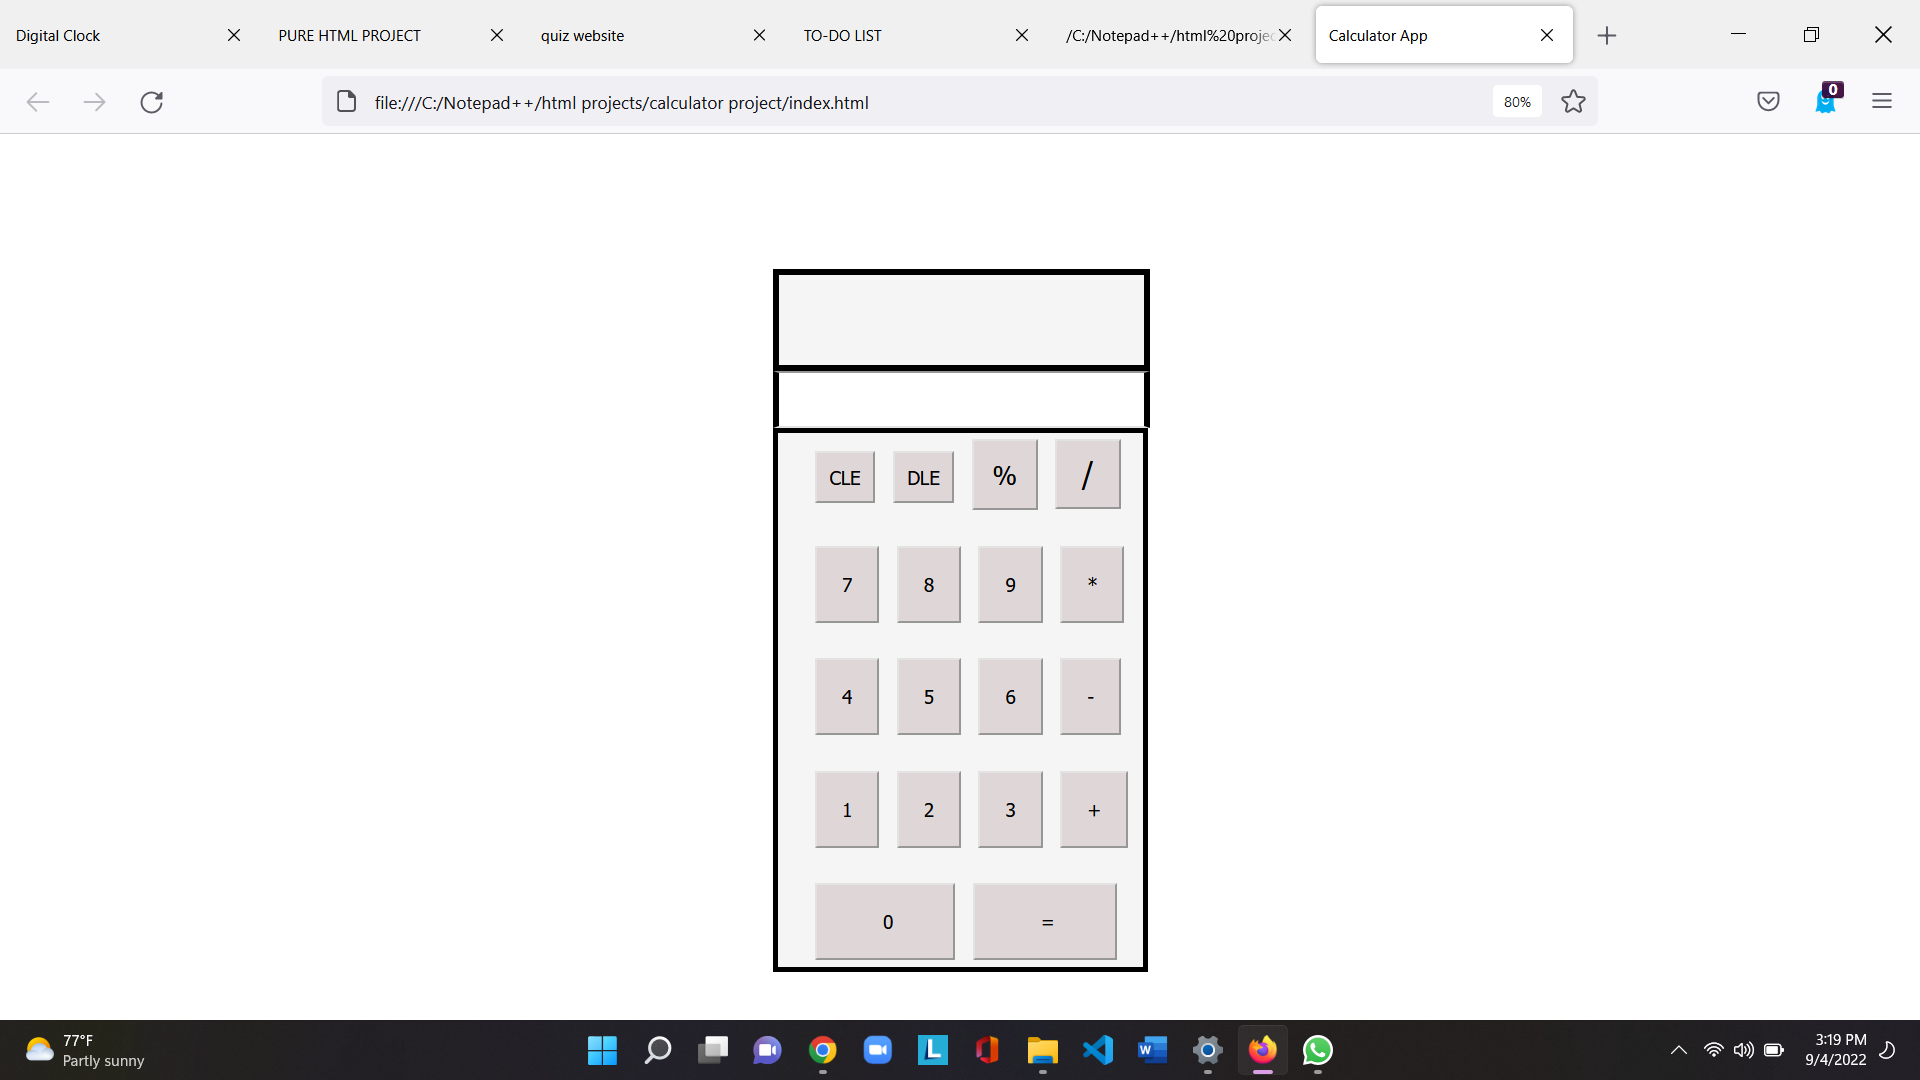Open Visual Studio Code from taskbar

click(1097, 1050)
